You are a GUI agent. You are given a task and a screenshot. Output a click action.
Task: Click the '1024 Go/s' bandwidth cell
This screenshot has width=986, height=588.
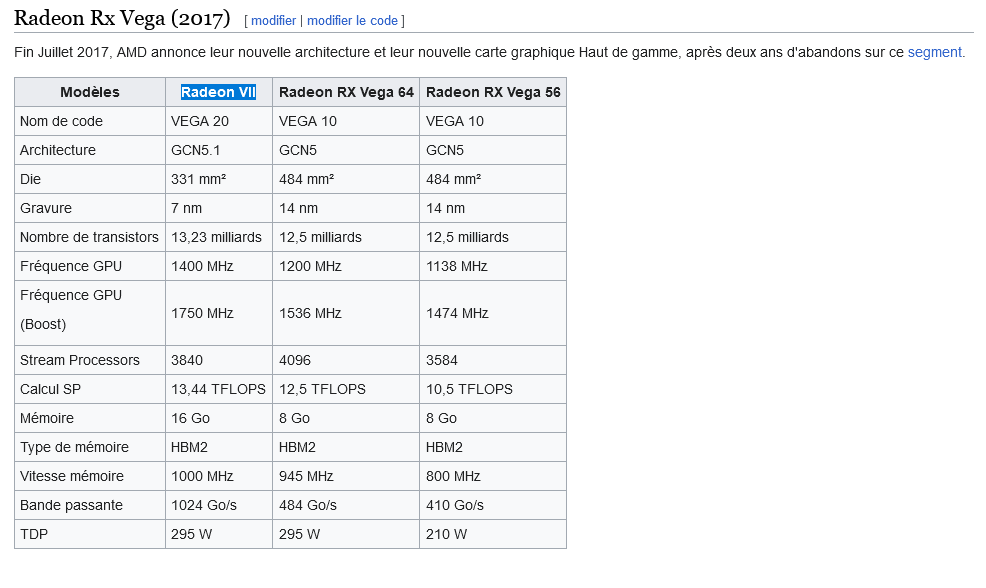204,505
